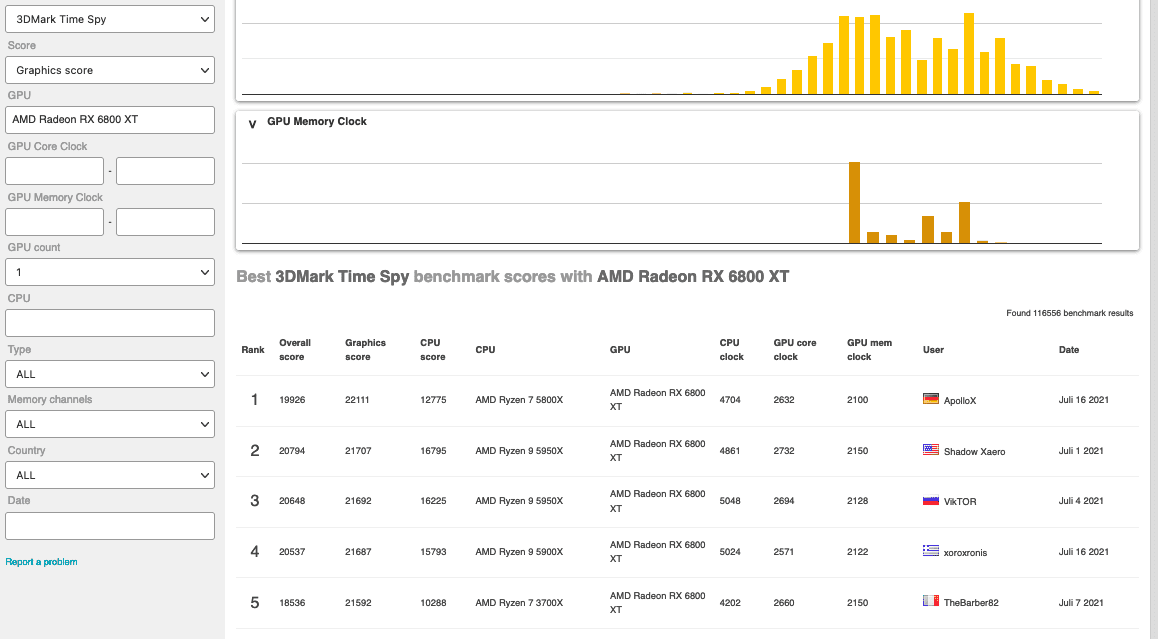This screenshot has height=639, width=1158.
Task: Click GPU core clock 2660 in rank 5 row
Action: tap(784, 603)
